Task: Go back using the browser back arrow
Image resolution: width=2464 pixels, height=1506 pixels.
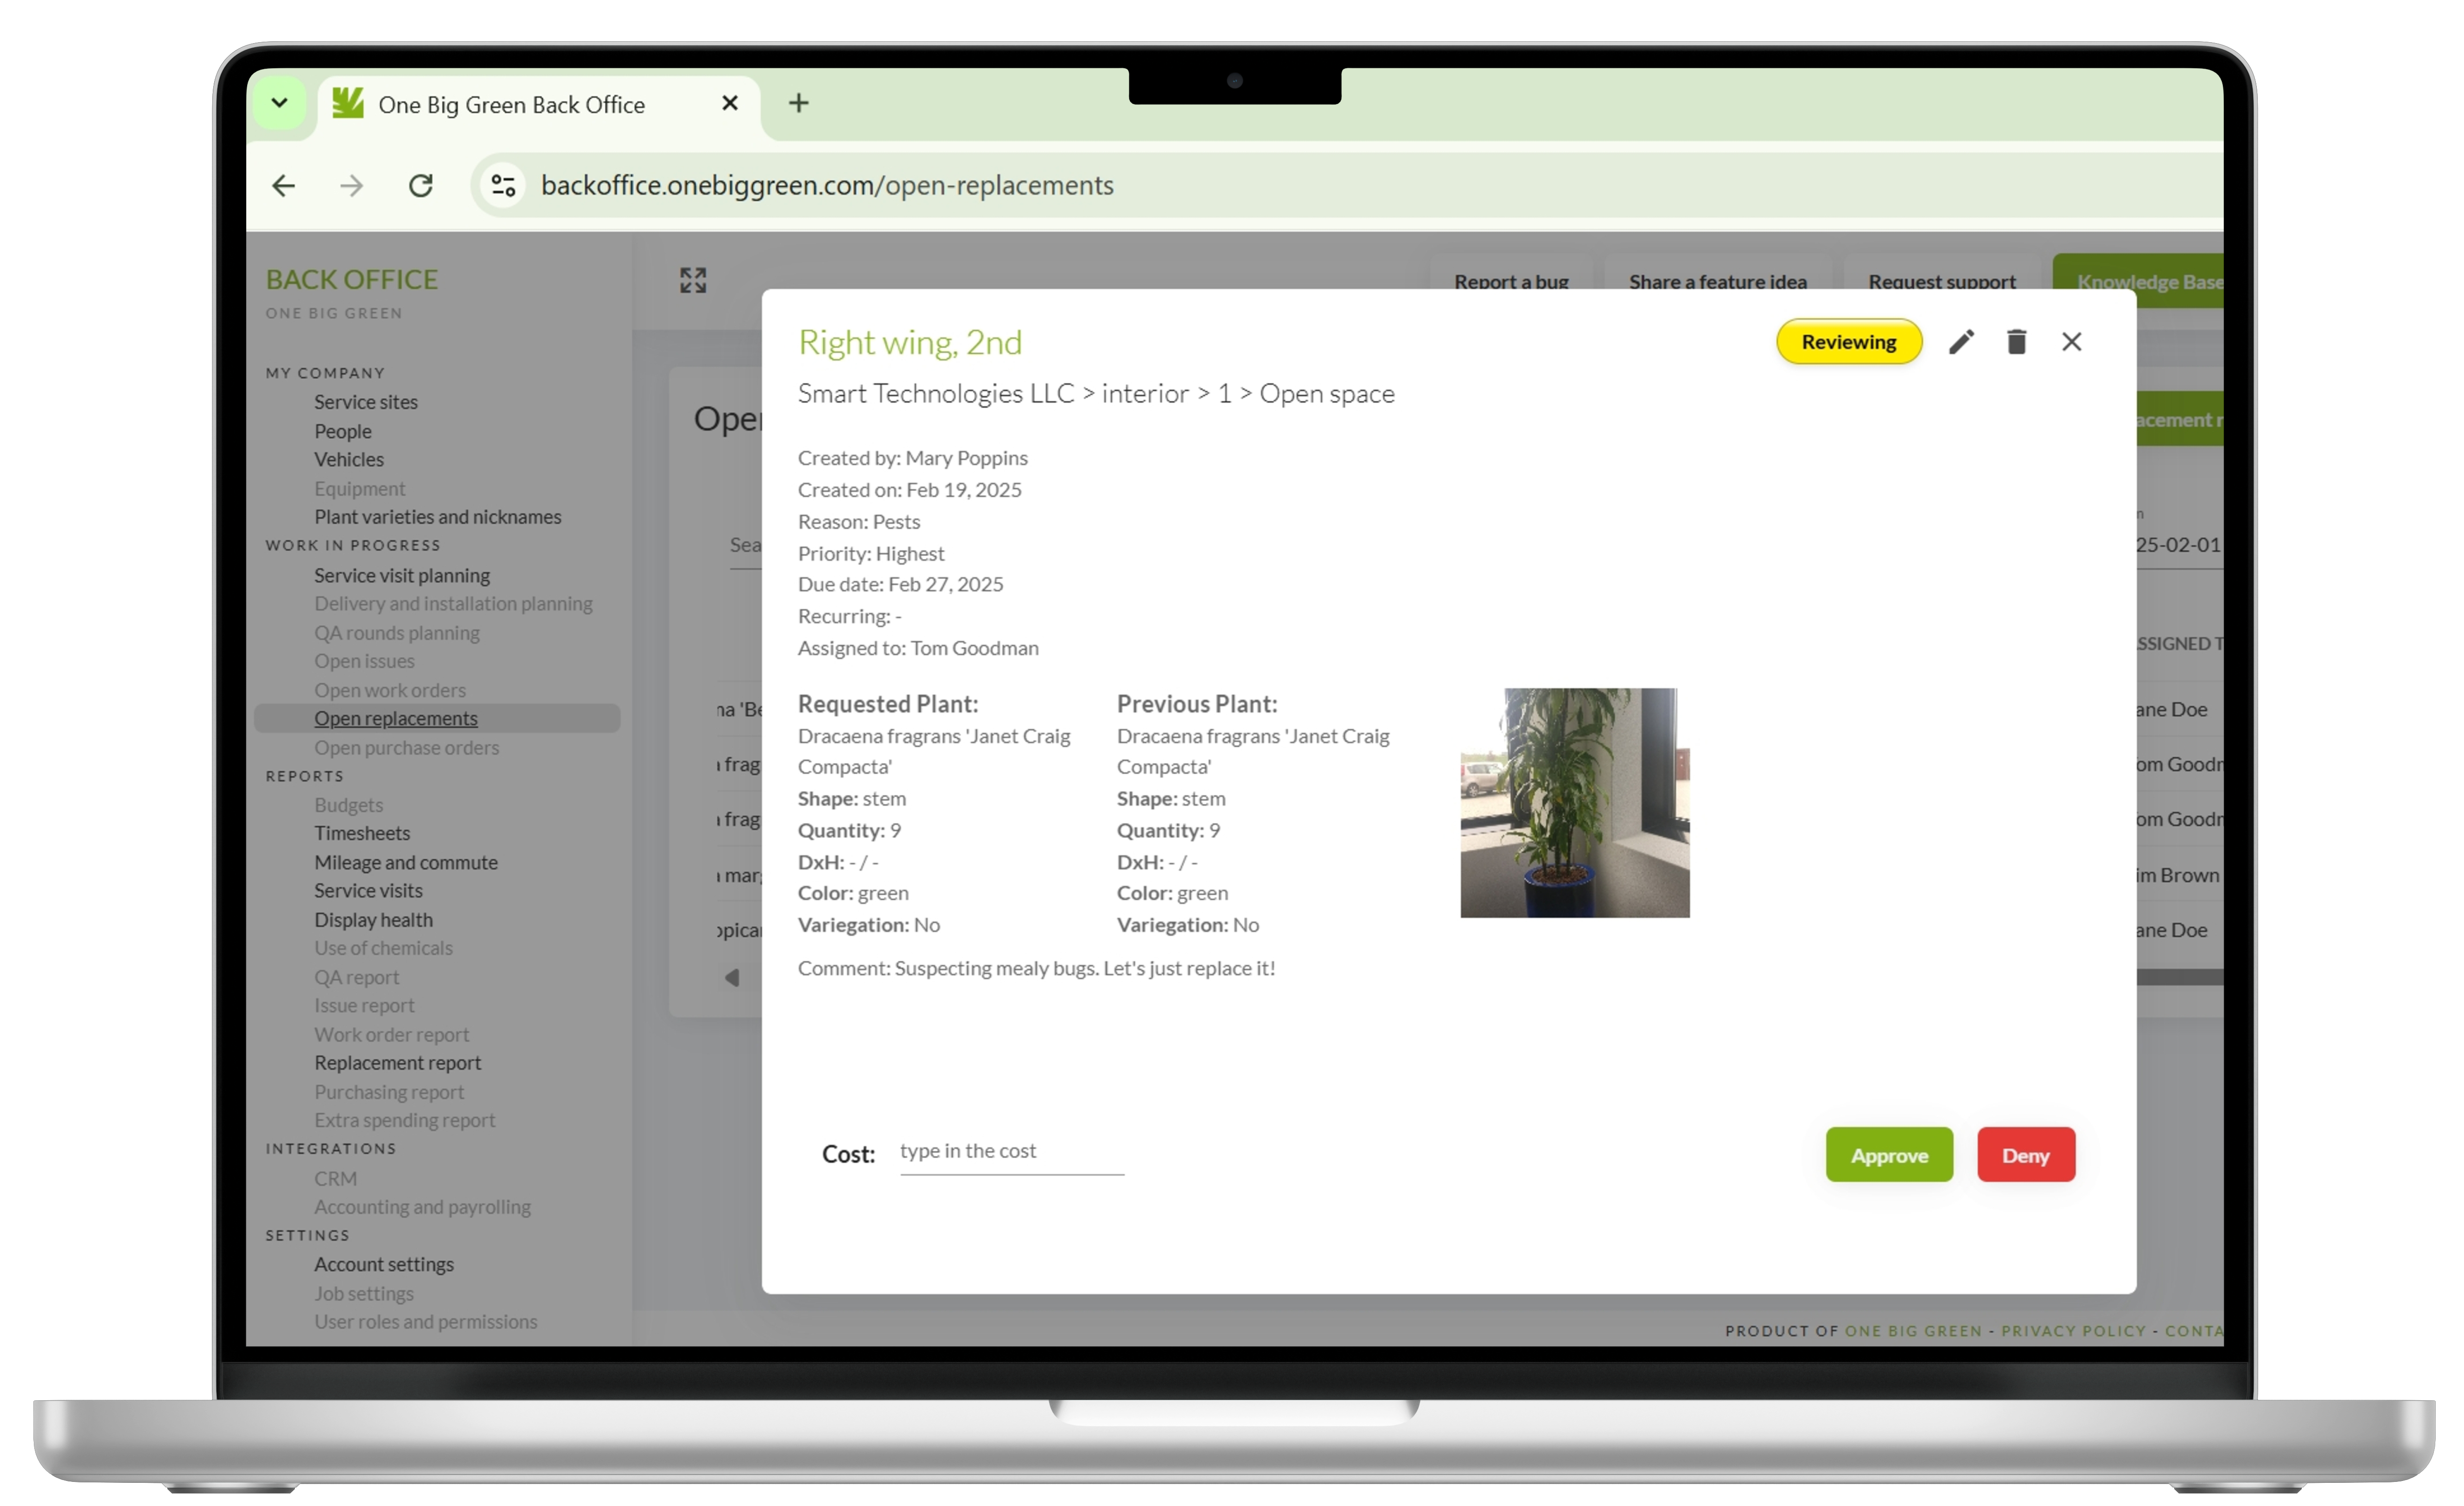Action: pos(284,186)
